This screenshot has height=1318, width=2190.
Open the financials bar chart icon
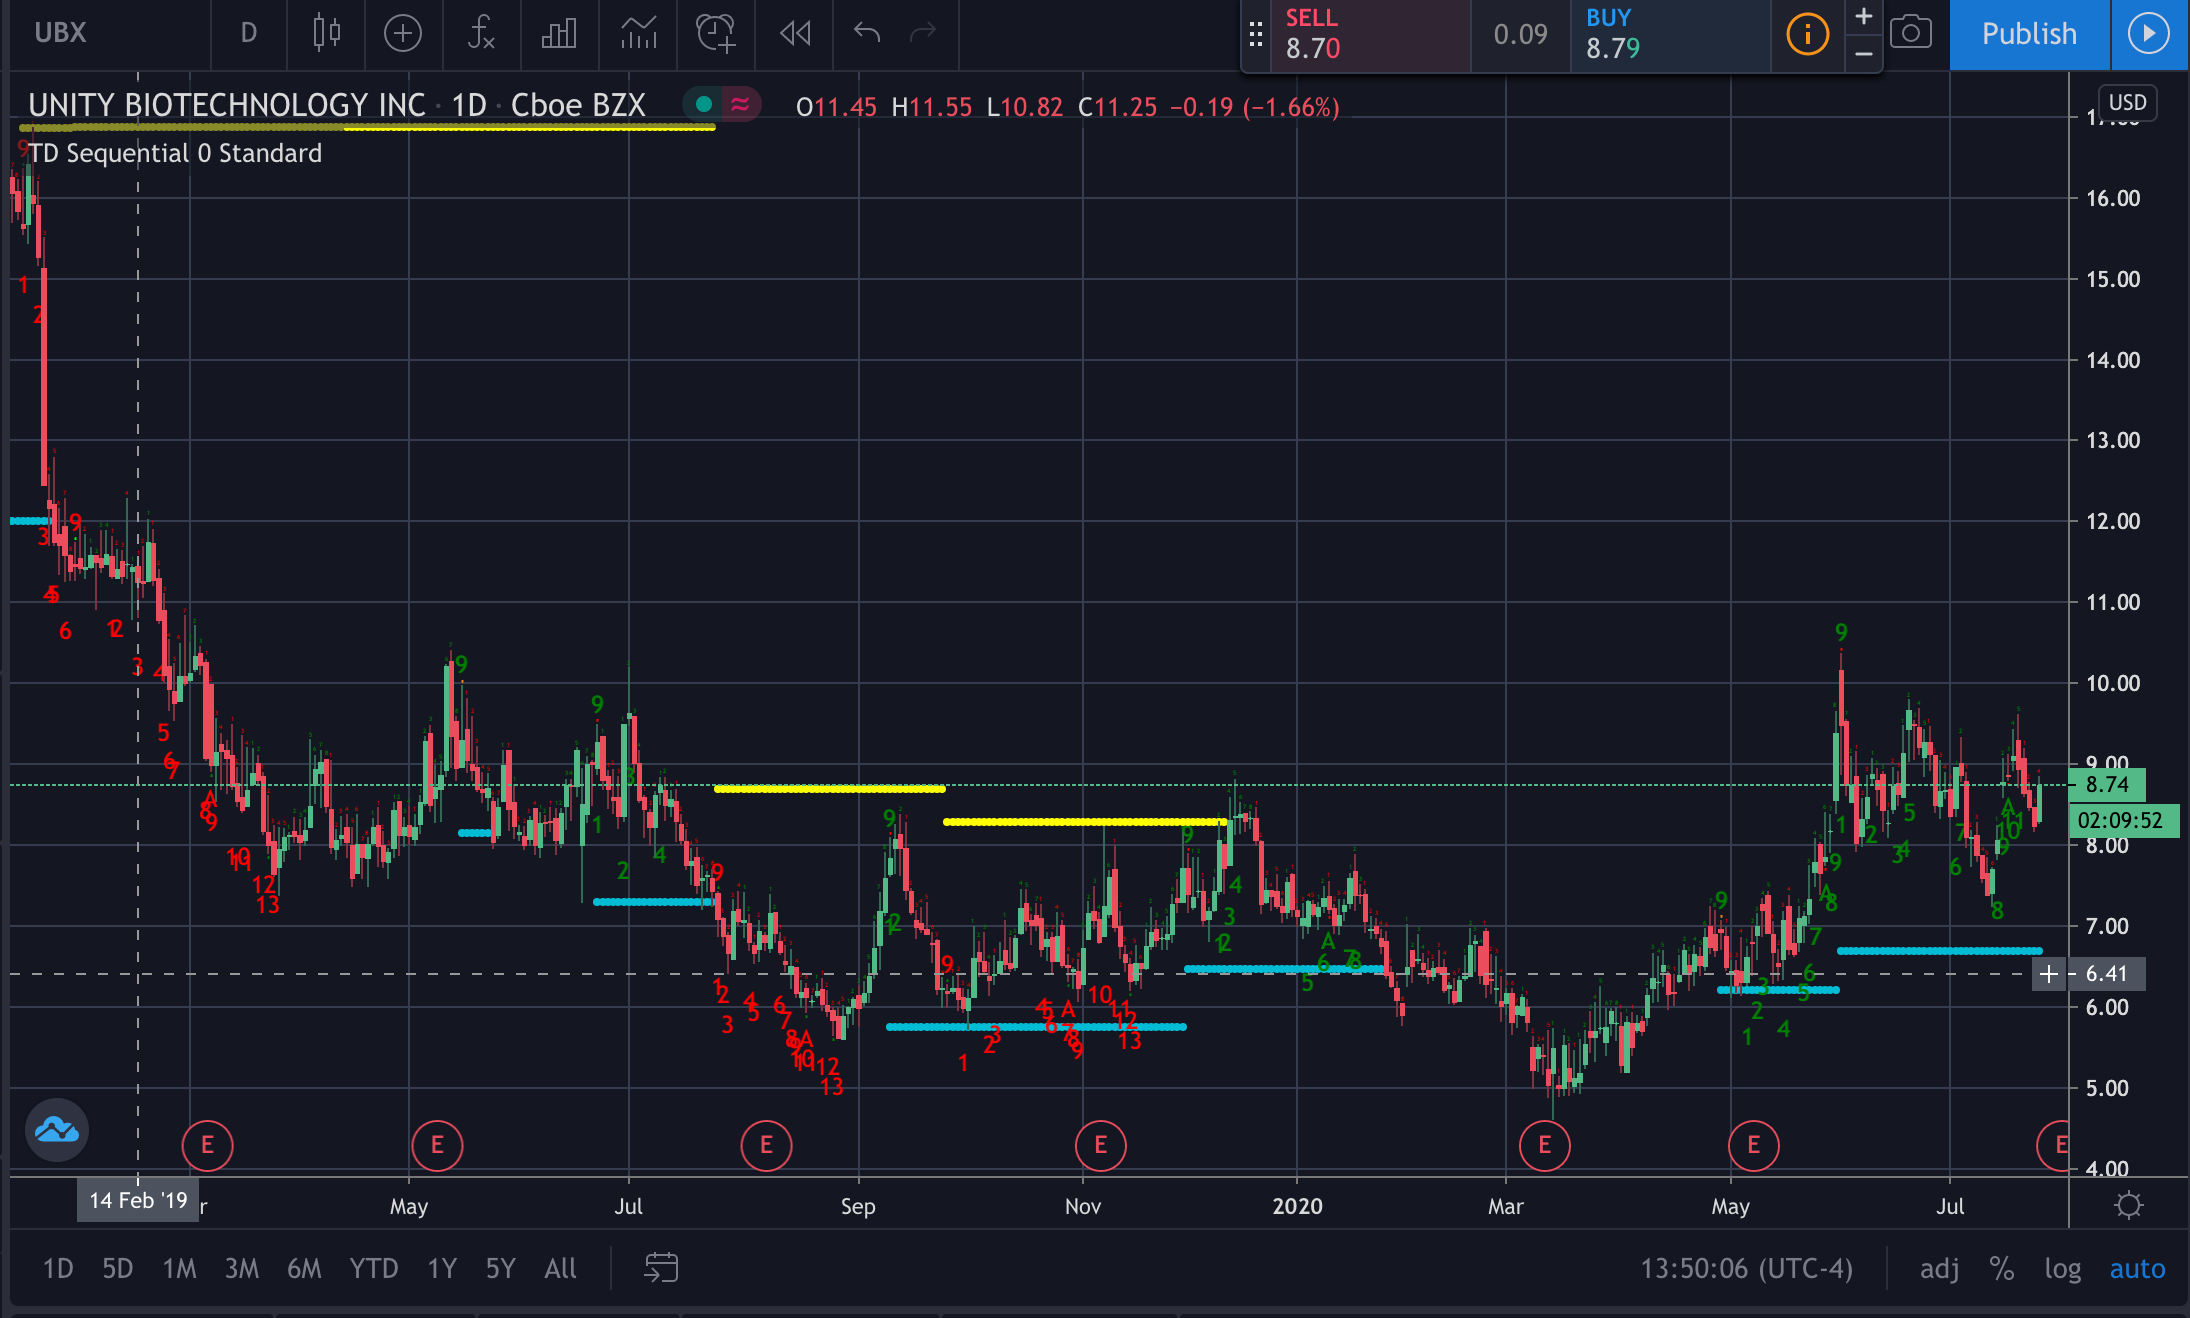point(558,33)
